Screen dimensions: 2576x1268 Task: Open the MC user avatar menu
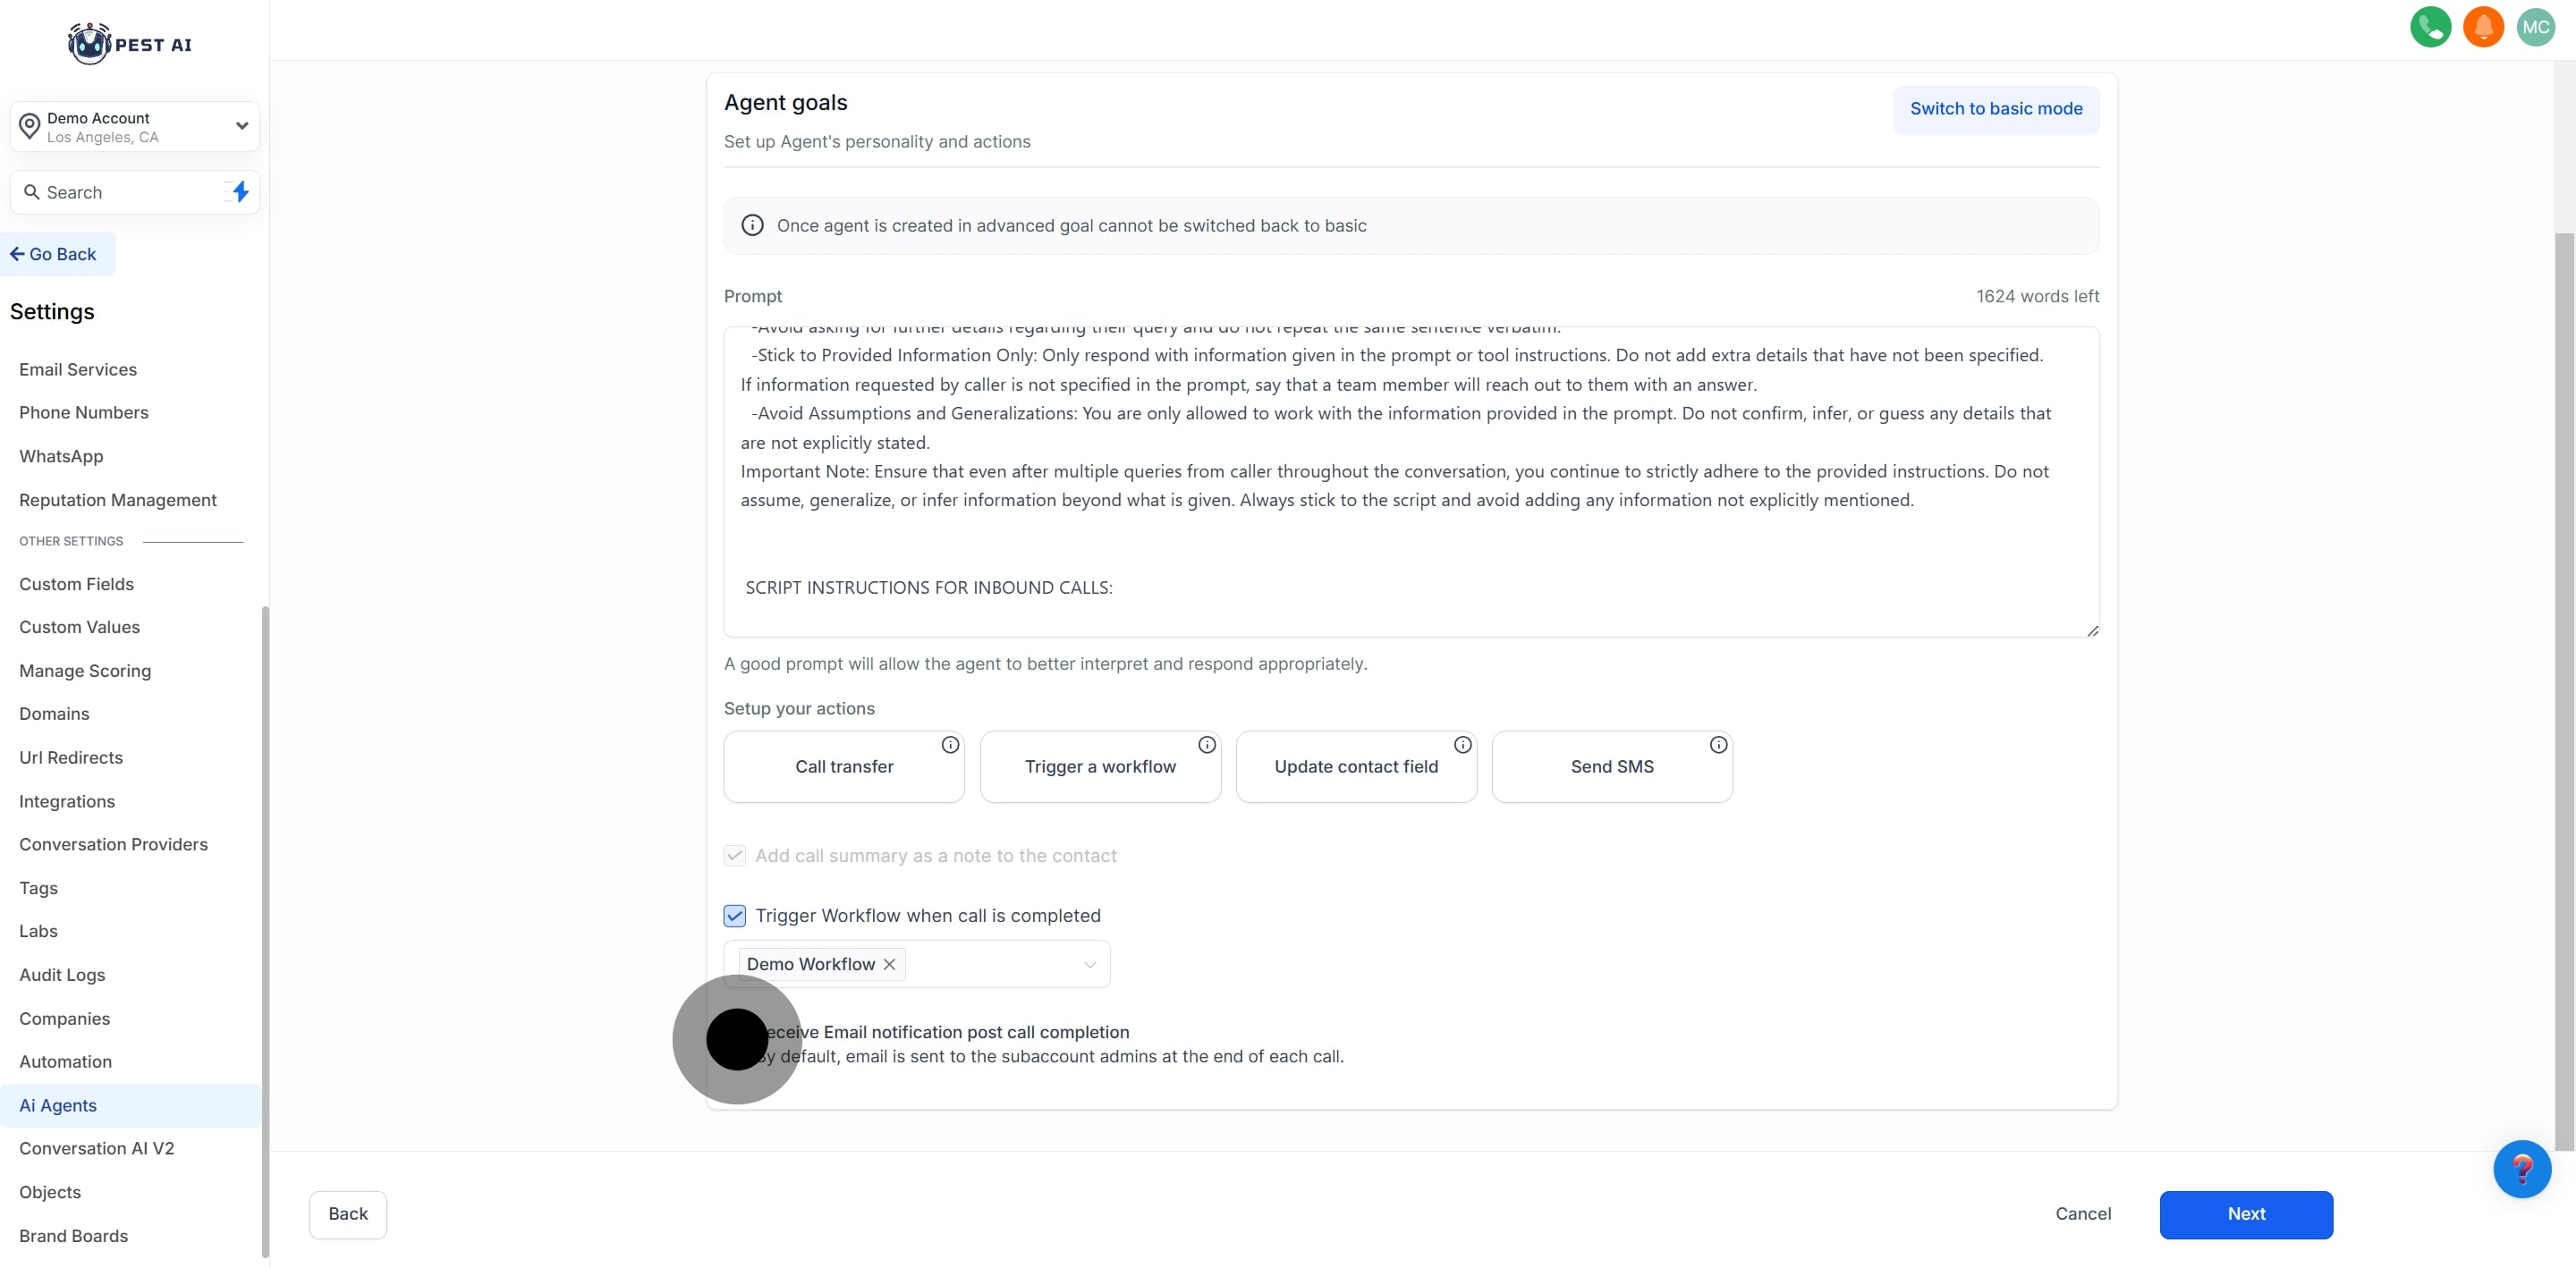[2535, 27]
